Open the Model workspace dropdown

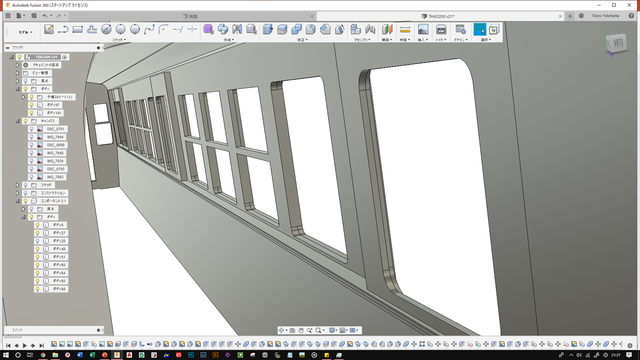[x=25, y=32]
